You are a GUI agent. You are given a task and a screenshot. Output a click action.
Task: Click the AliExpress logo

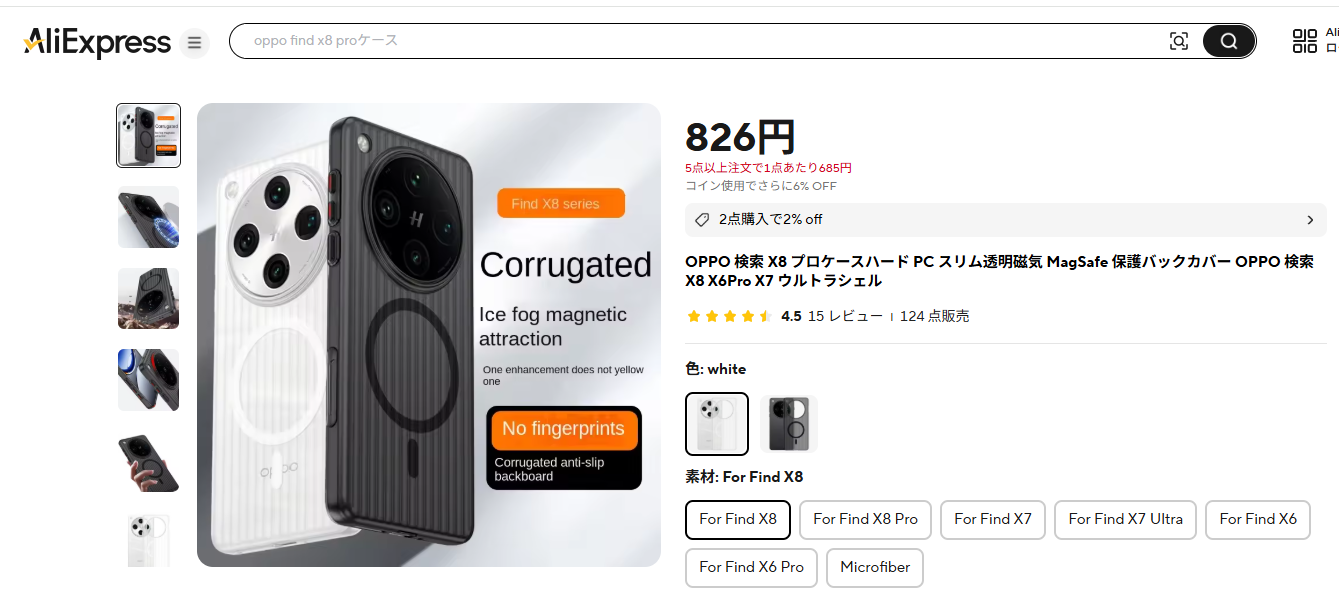pos(97,42)
